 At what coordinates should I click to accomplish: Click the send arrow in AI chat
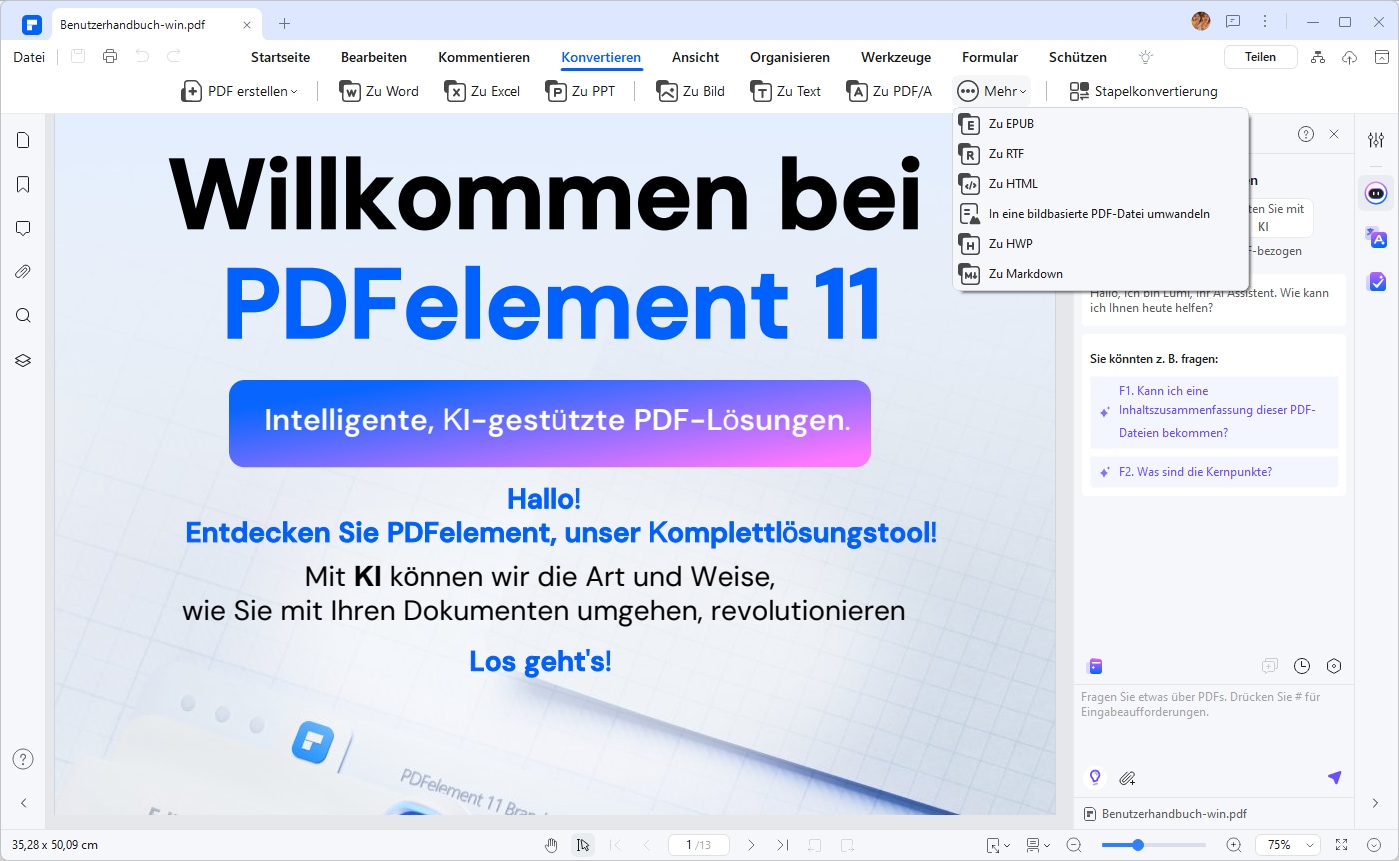(x=1334, y=777)
